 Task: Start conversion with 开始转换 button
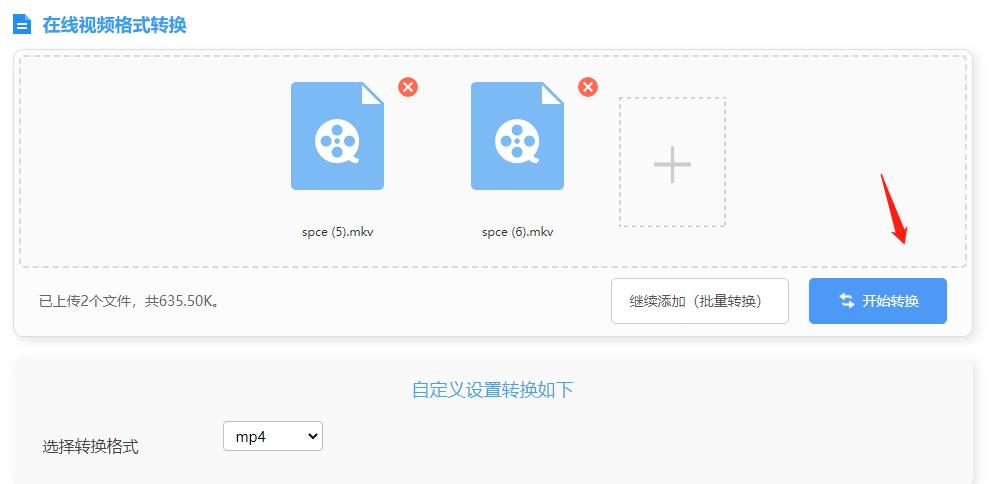878,301
